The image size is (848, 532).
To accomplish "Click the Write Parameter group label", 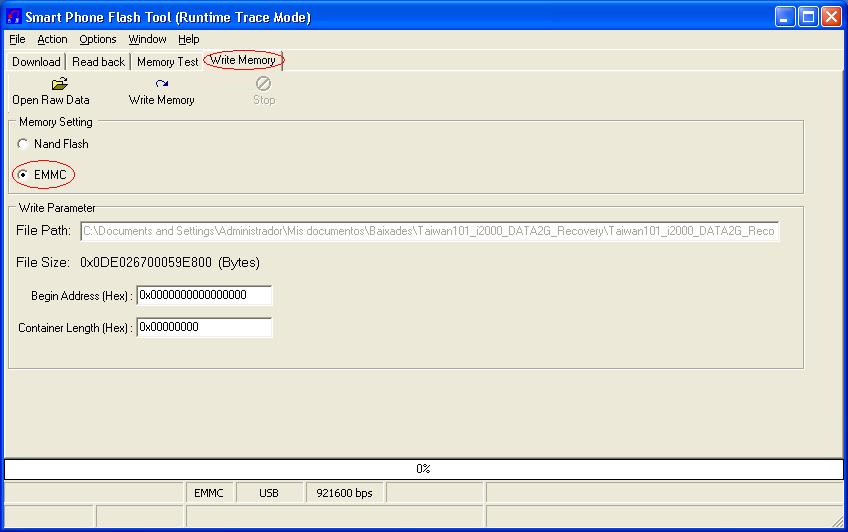I will 57,208.
